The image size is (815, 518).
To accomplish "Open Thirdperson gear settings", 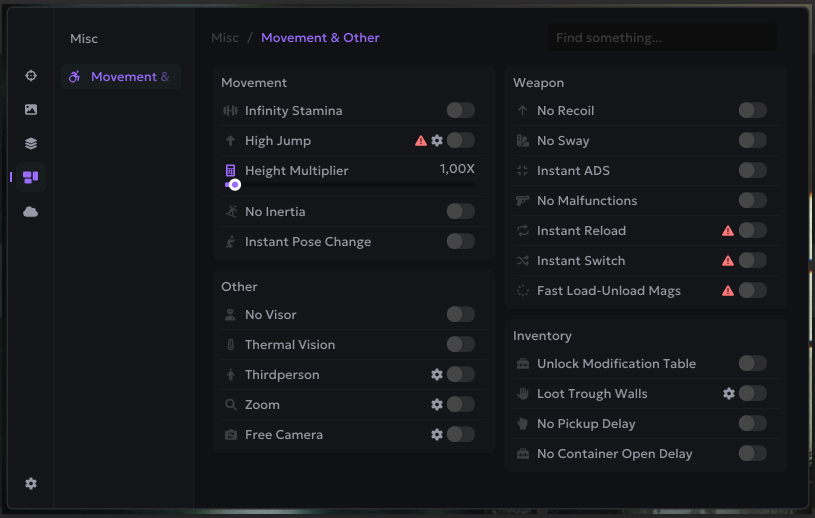I will [437, 375].
